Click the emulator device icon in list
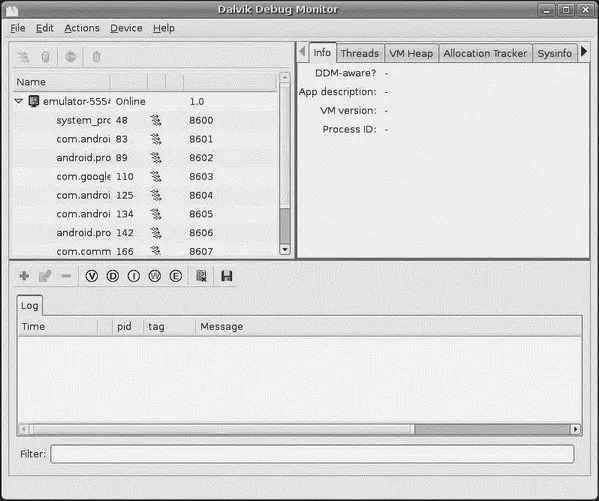The width and height of the screenshot is (599, 501). click(x=34, y=101)
